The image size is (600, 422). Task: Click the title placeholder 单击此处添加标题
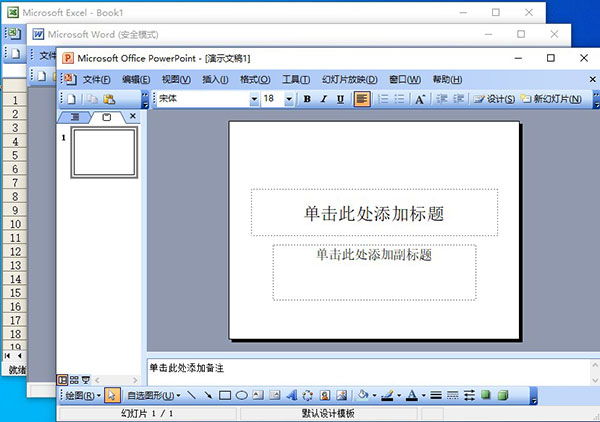[374, 213]
